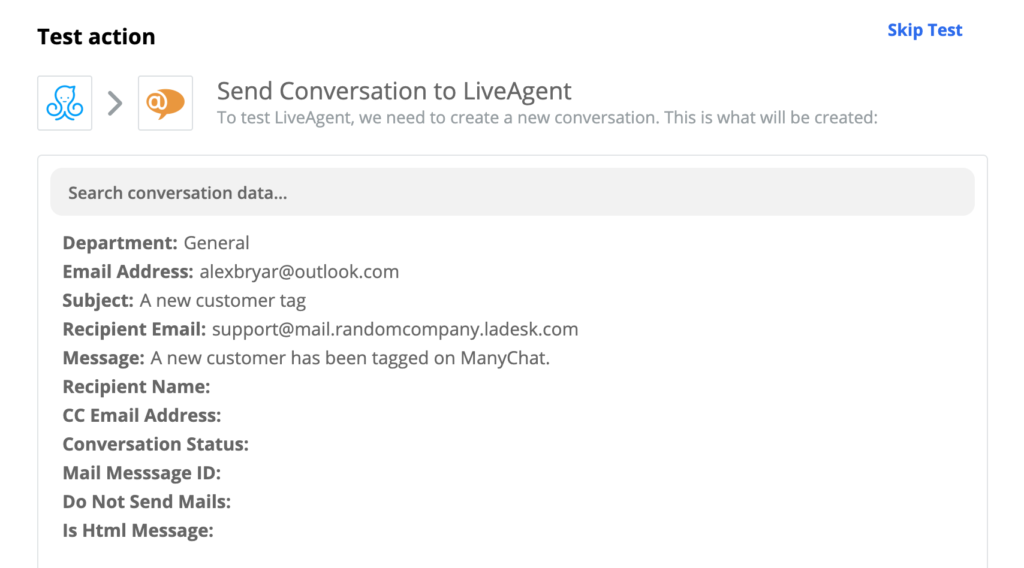Select the Subject field row
Screen dimensions: 1024x568
[184, 300]
